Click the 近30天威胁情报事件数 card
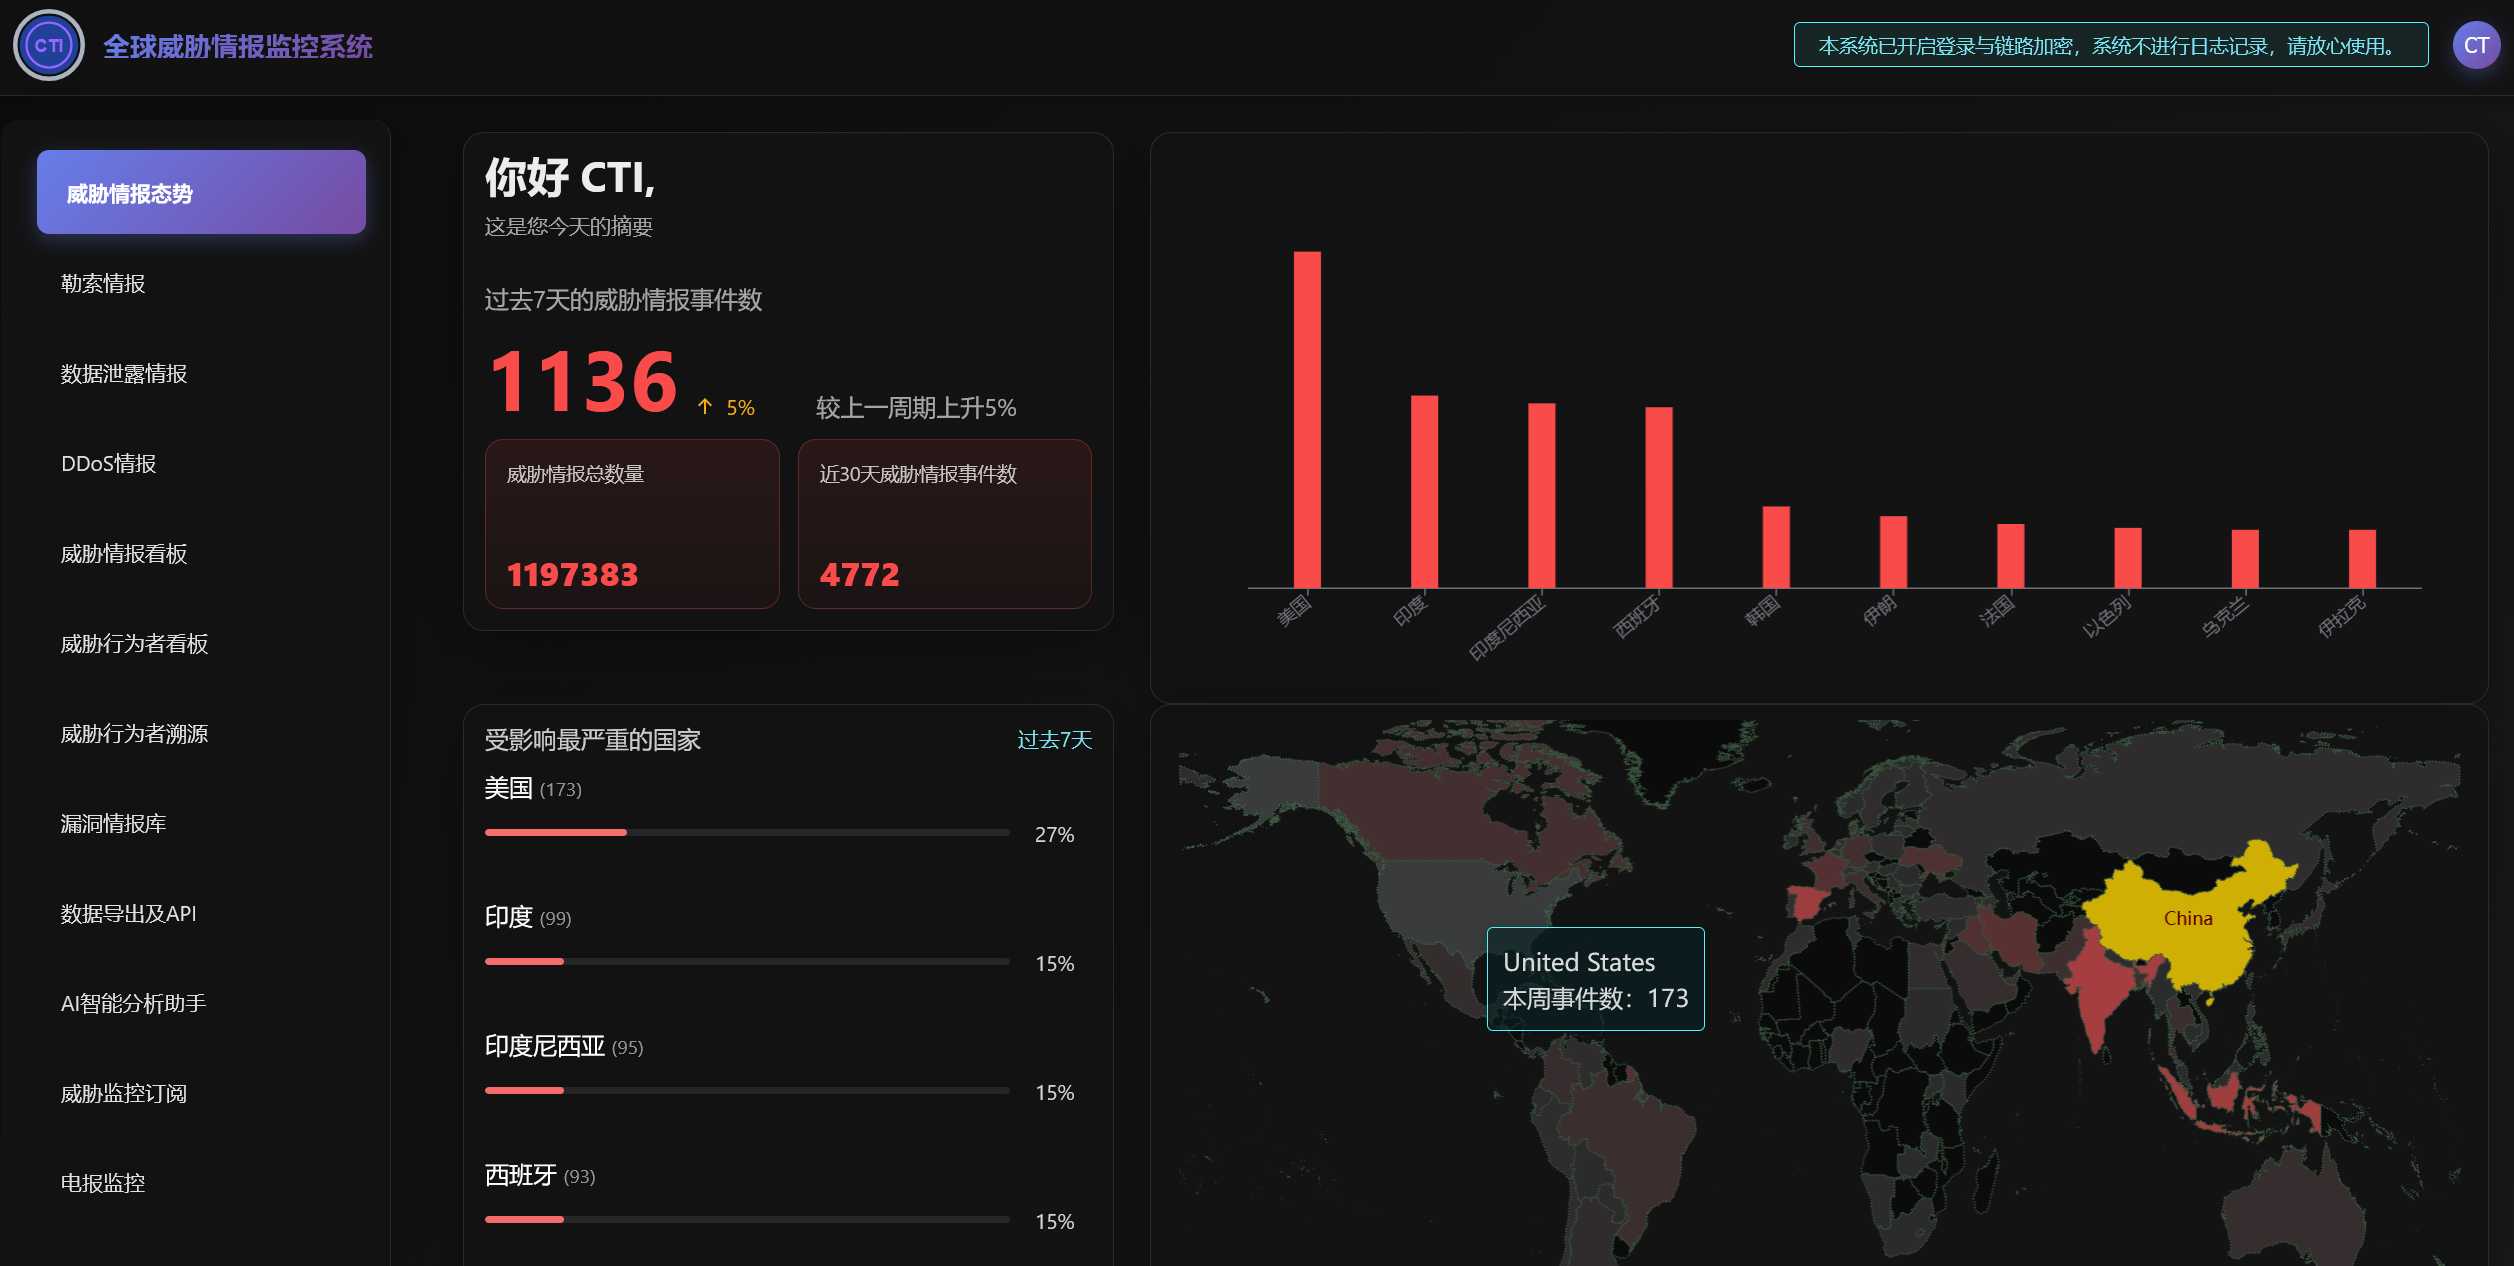Viewport: 2514px width, 1266px height. pos(944,524)
